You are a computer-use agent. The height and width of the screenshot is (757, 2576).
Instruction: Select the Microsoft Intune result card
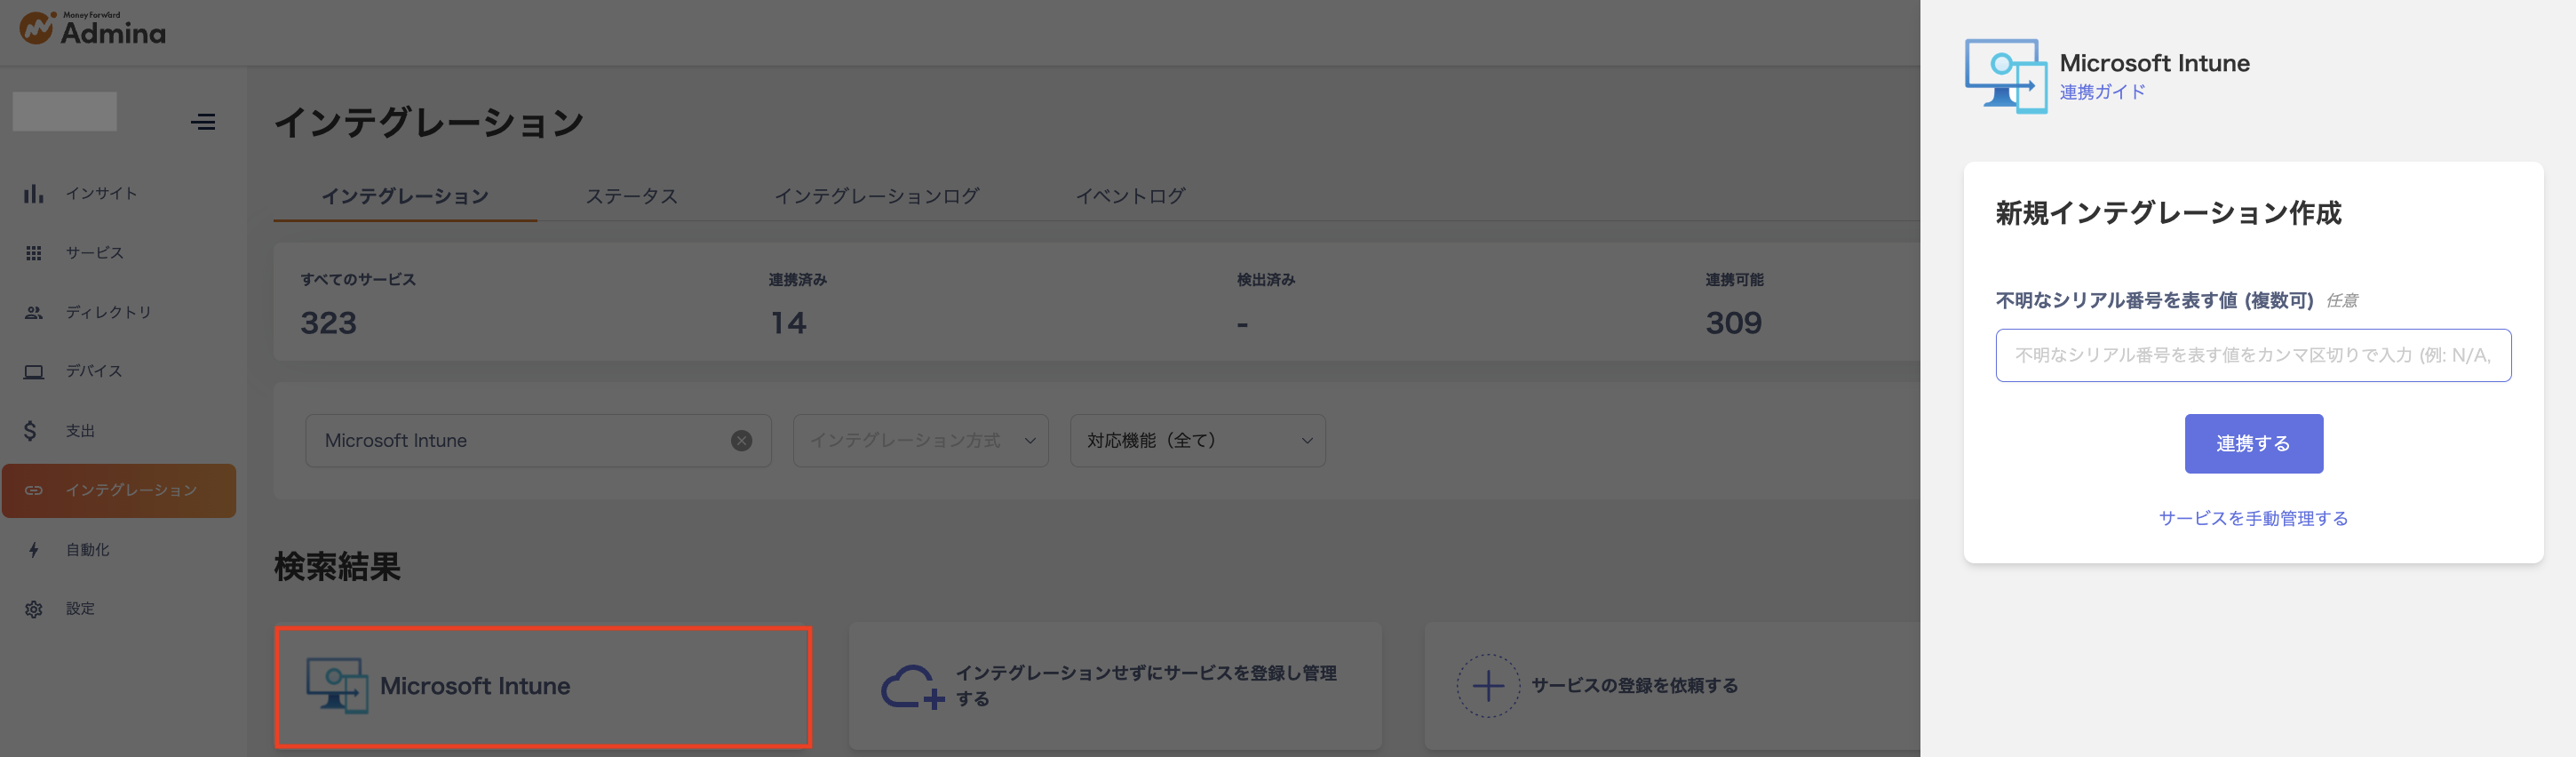point(543,686)
